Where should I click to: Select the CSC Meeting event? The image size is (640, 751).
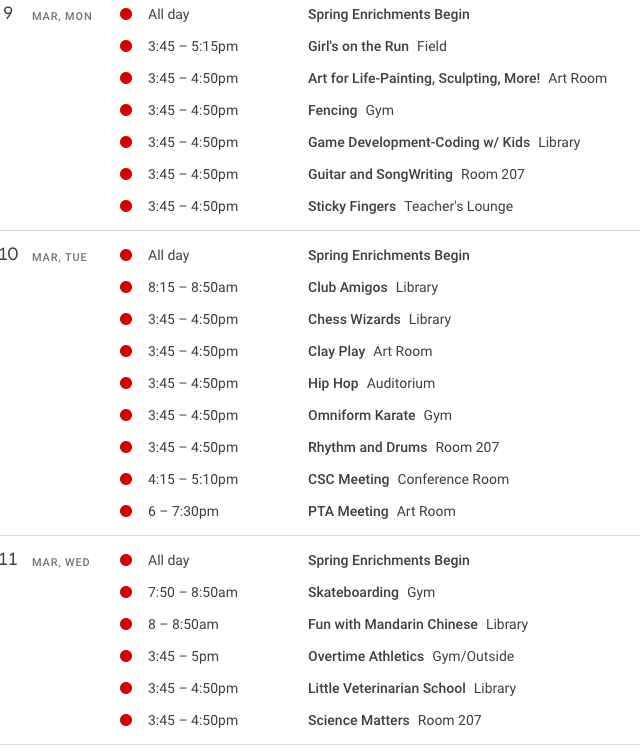tap(348, 479)
